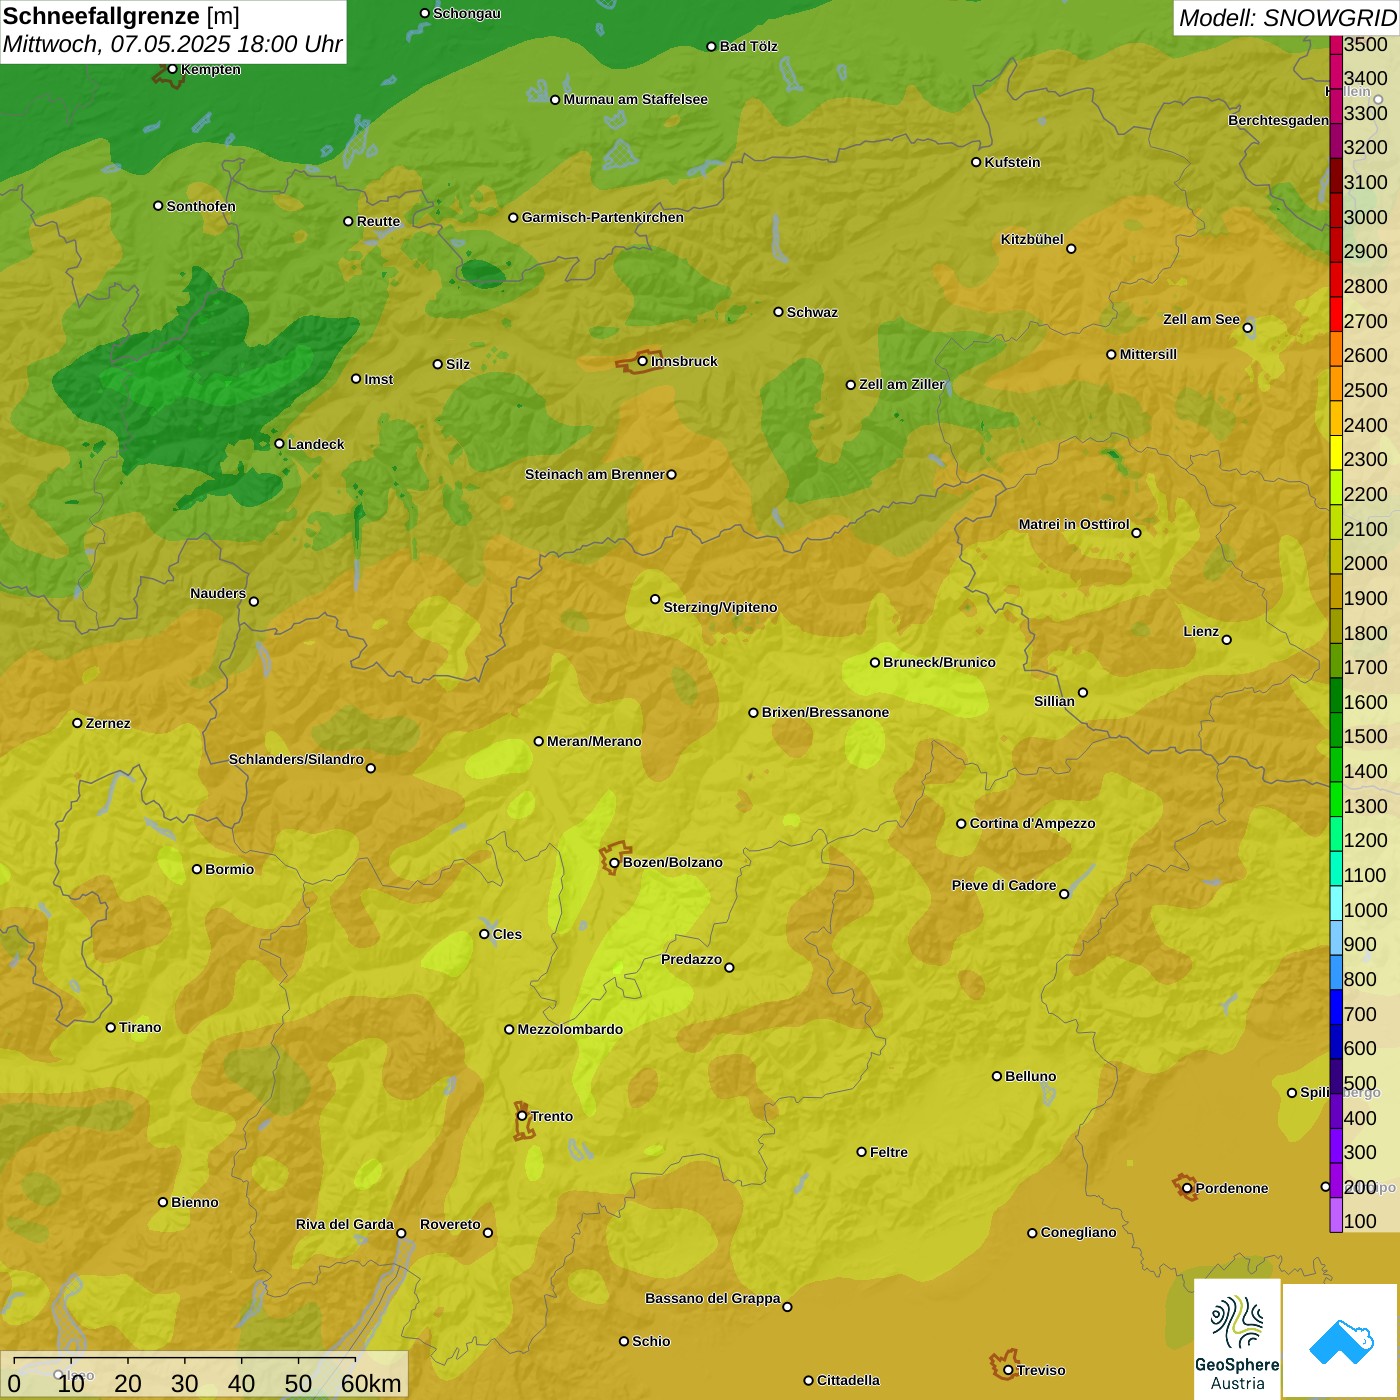This screenshot has height=1400, width=1400.
Task: Click the Cles label
Action: coord(507,934)
